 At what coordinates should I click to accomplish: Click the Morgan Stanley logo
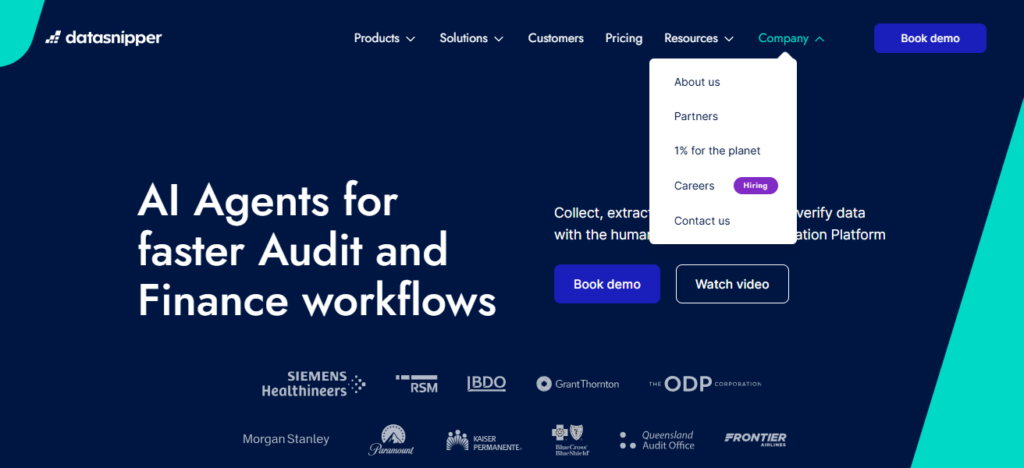click(x=286, y=439)
